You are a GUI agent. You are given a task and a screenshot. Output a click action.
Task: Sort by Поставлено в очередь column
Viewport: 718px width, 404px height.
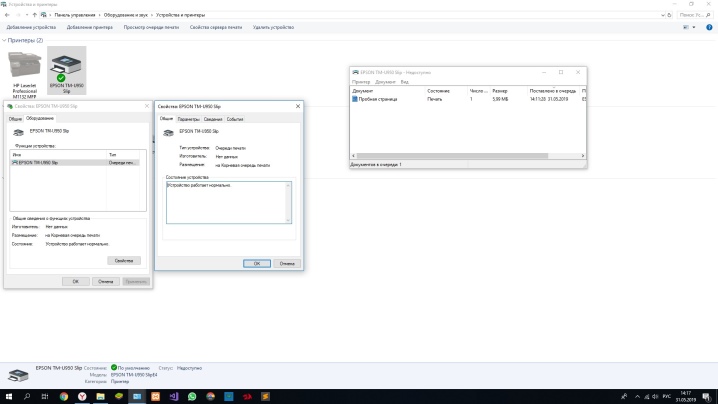(553, 91)
